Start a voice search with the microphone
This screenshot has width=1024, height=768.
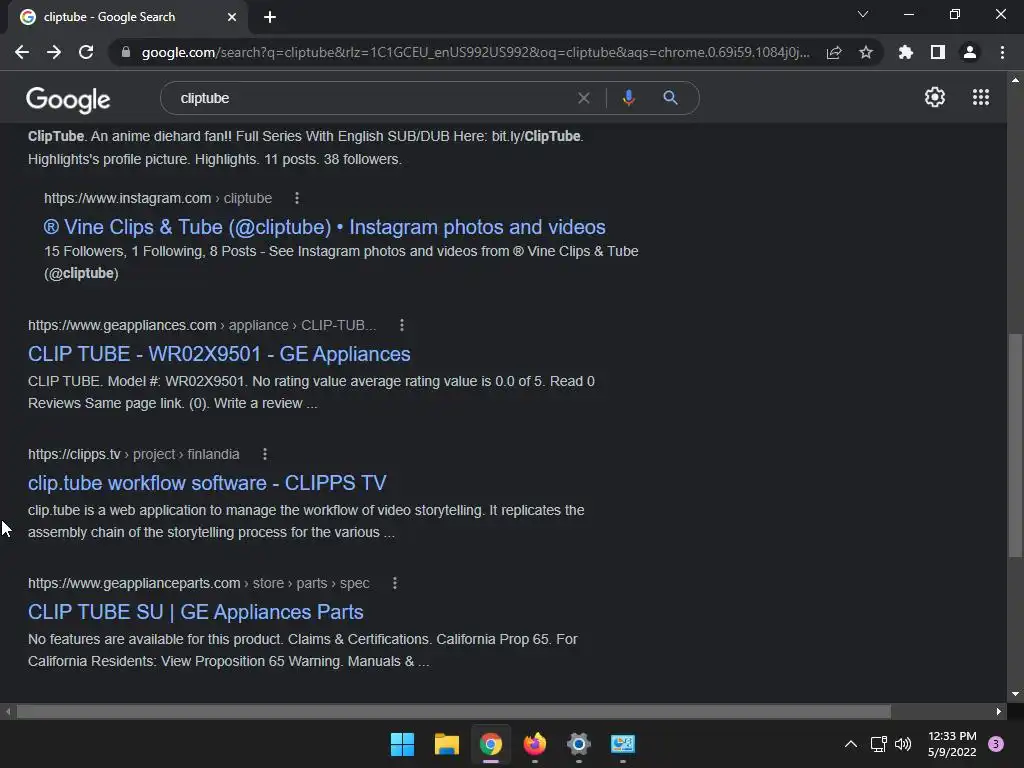point(628,98)
